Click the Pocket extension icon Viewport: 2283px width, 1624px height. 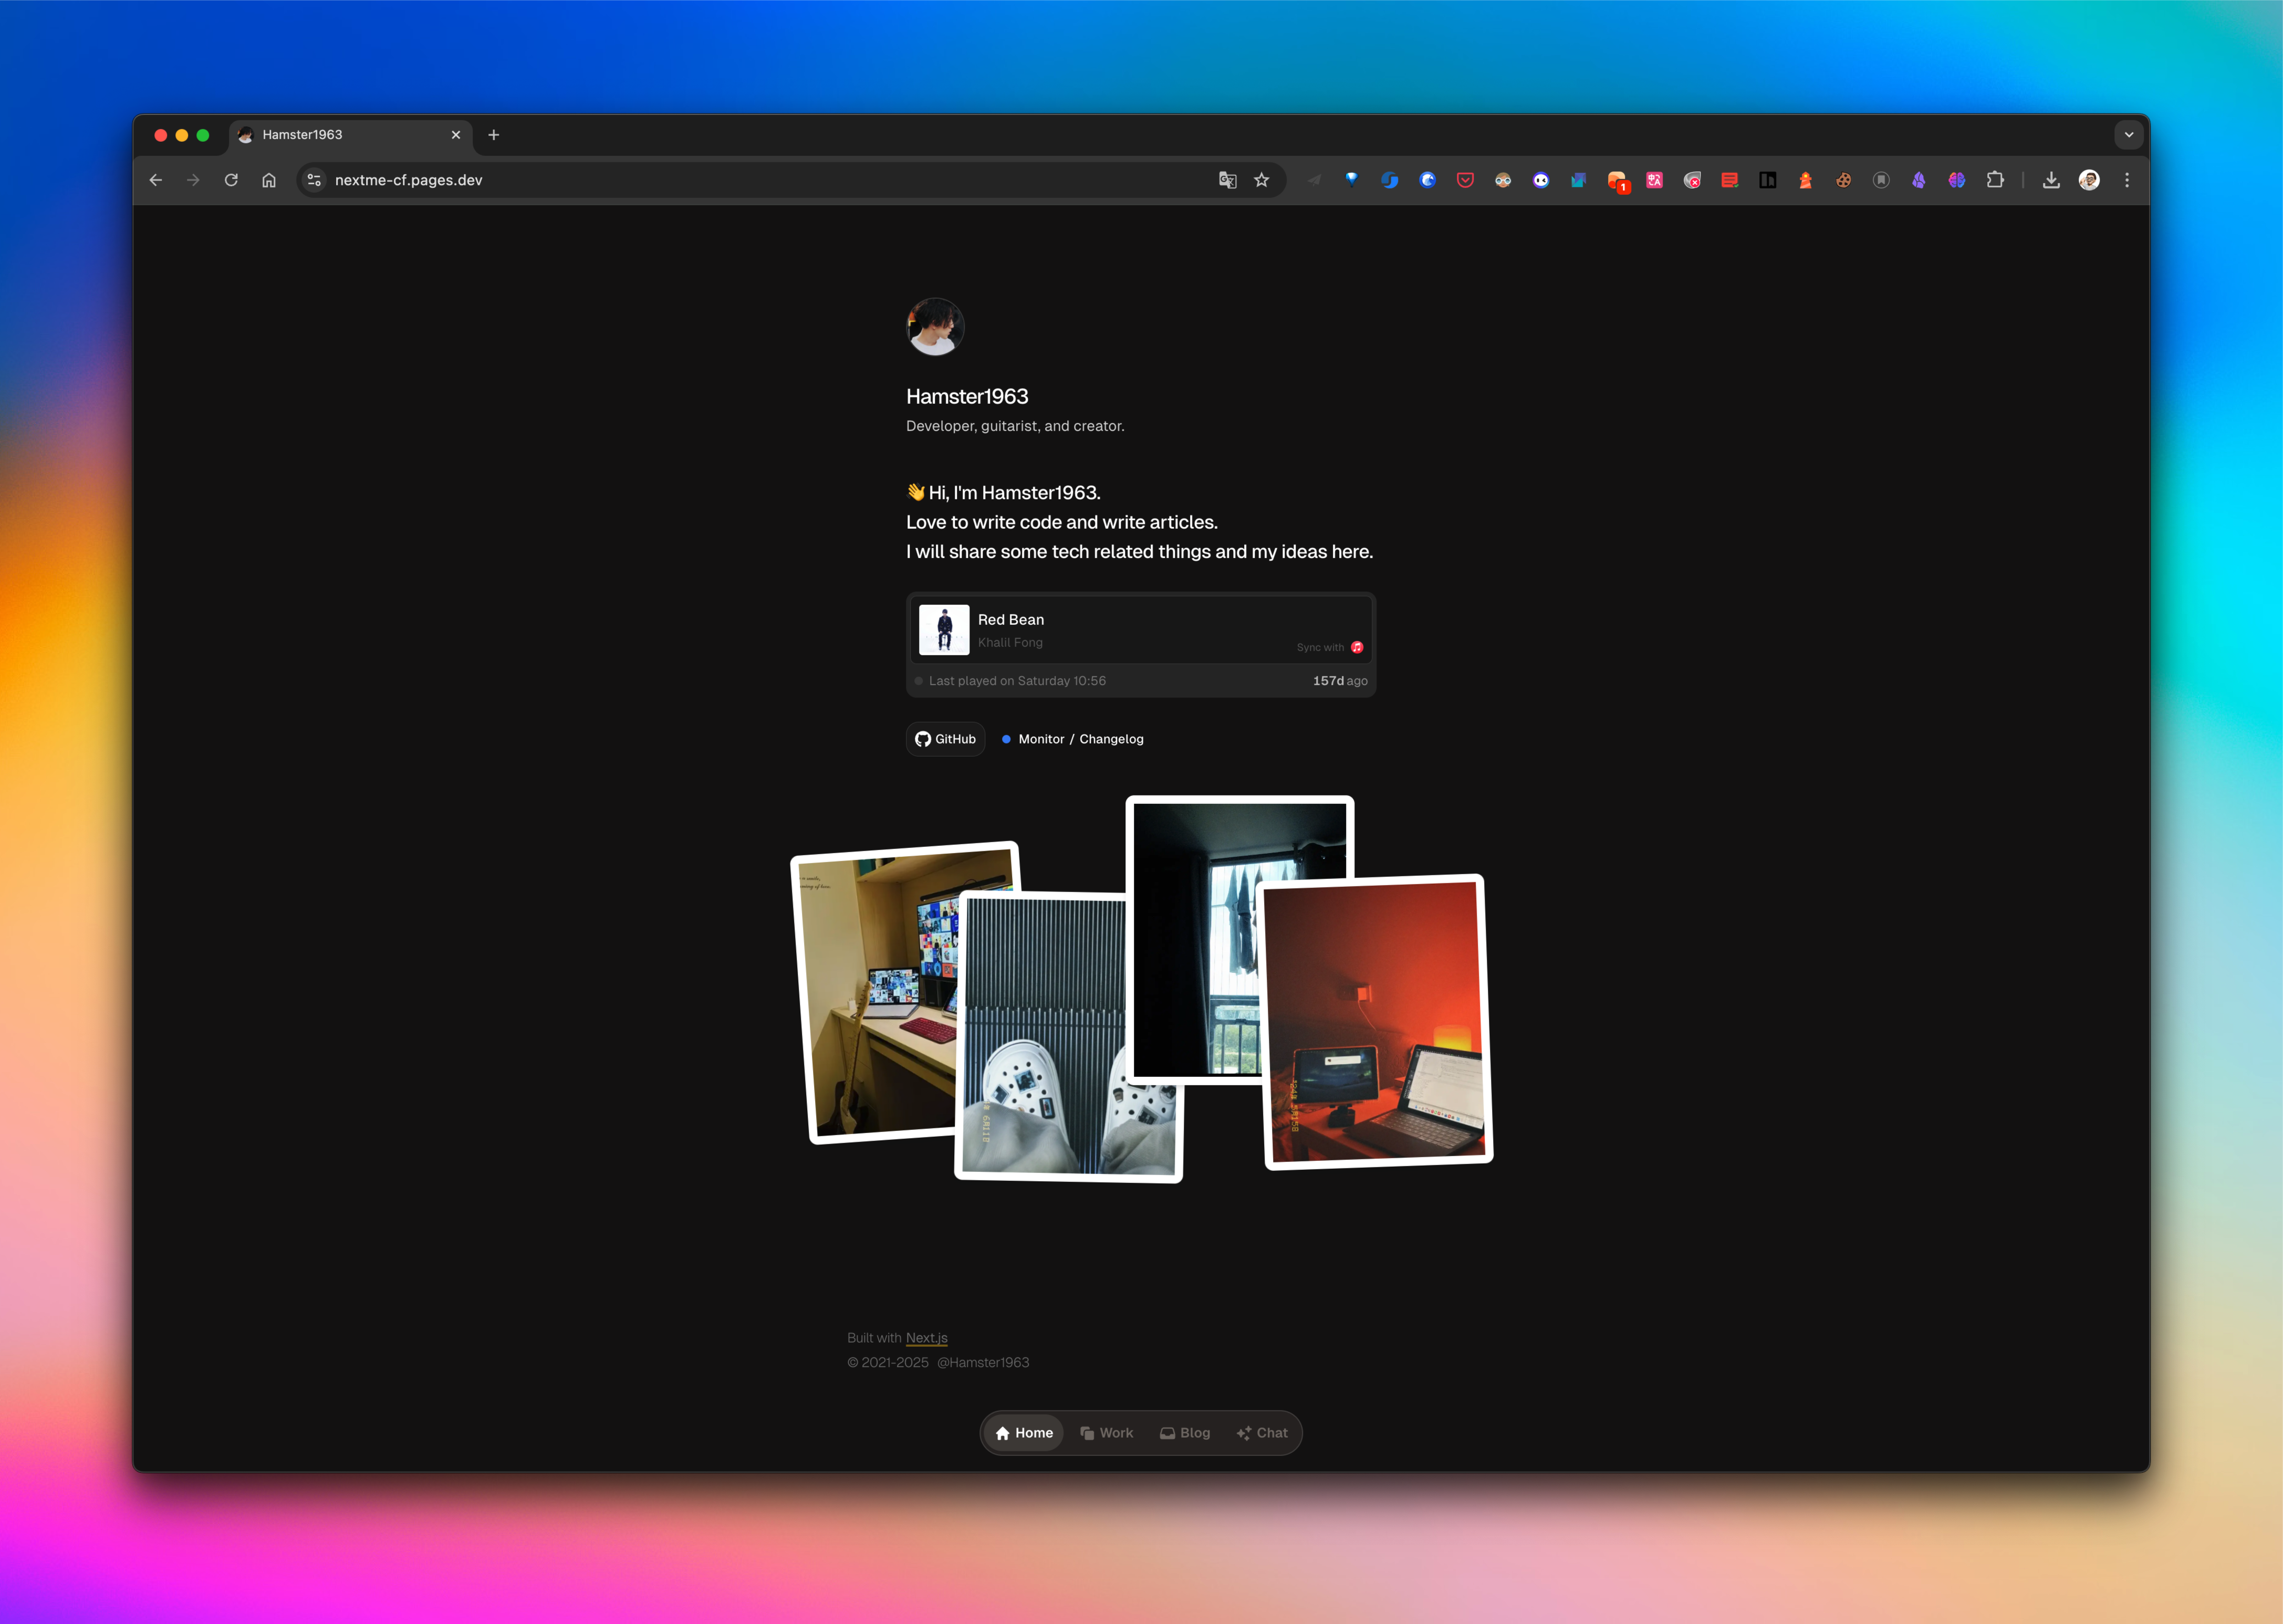point(1465,180)
